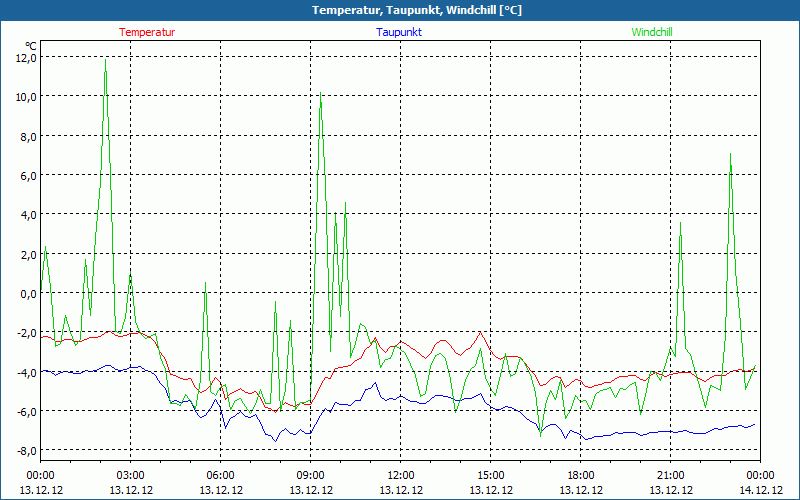
Task: Click the '2,0' y-axis value
Action: tap(28, 254)
